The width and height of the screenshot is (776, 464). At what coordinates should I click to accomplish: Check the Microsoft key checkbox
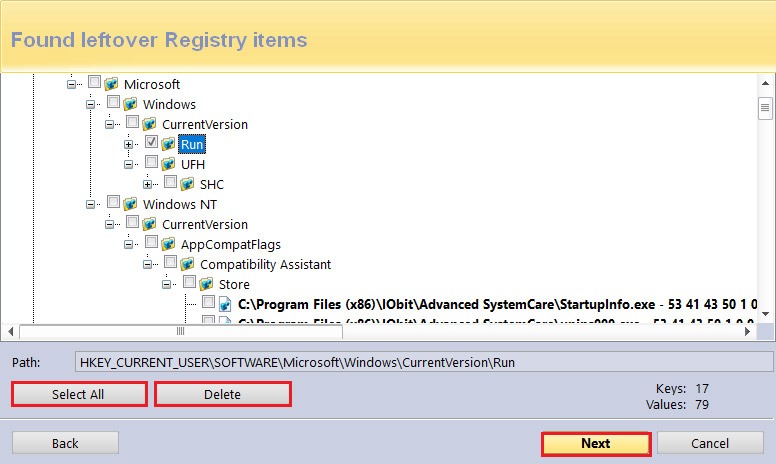pos(95,82)
